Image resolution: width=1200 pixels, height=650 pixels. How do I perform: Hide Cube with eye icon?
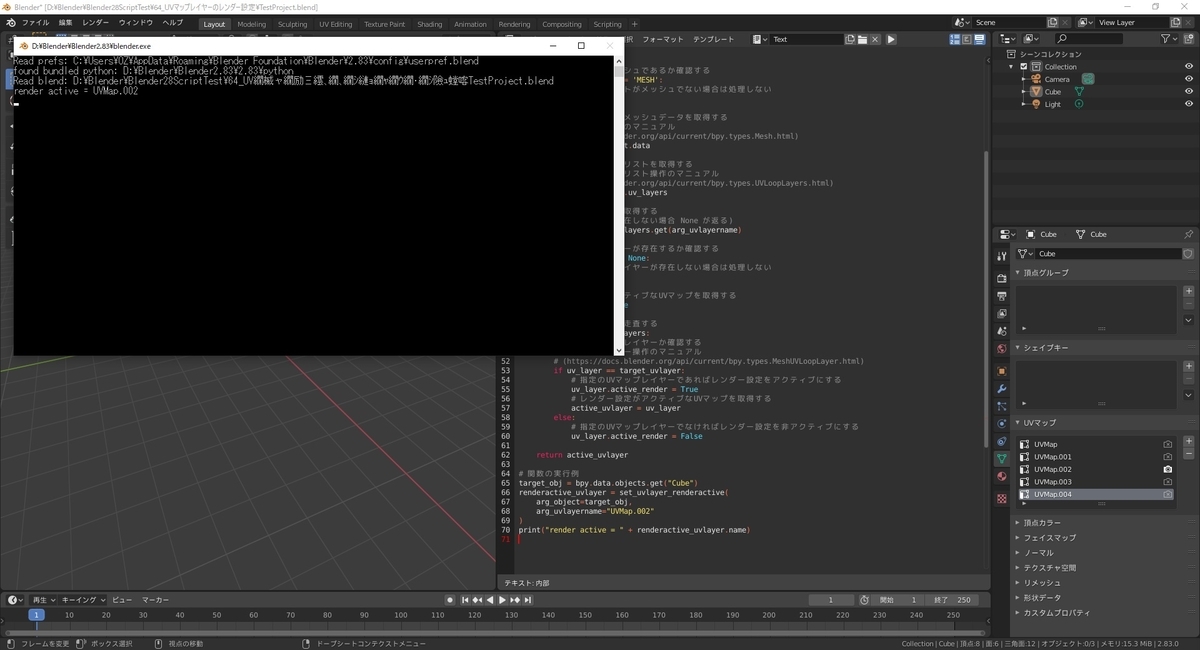1188,91
